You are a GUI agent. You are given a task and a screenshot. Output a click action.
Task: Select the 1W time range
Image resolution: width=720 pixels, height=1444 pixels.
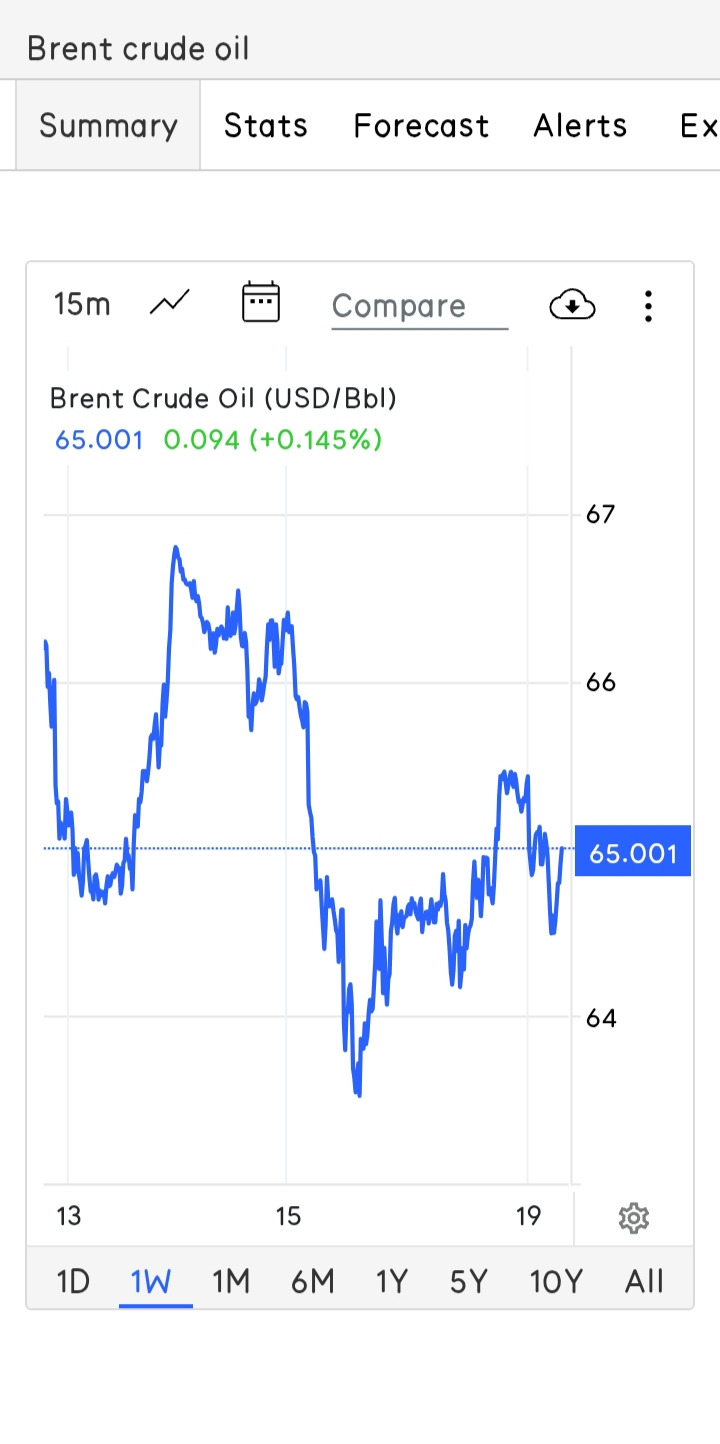click(151, 1281)
